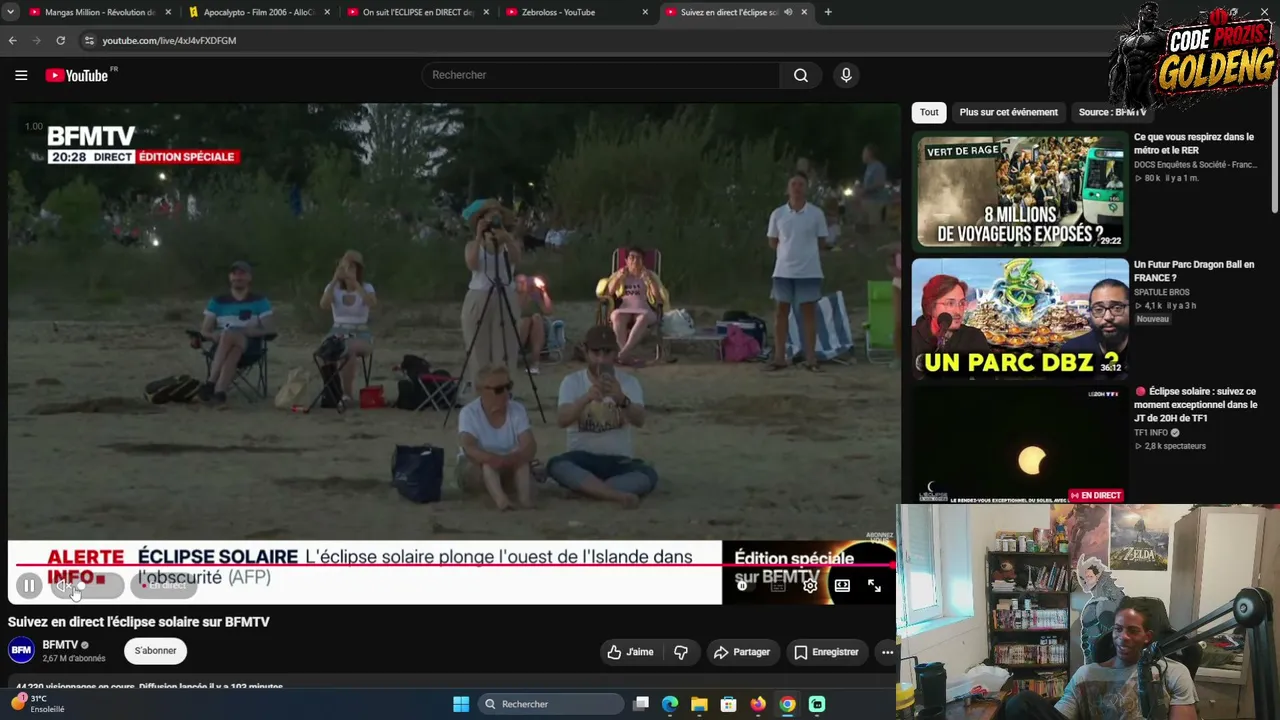Click the red live progress bar
Image resolution: width=1280 pixels, height=720 pixels.
click(455, 565)
